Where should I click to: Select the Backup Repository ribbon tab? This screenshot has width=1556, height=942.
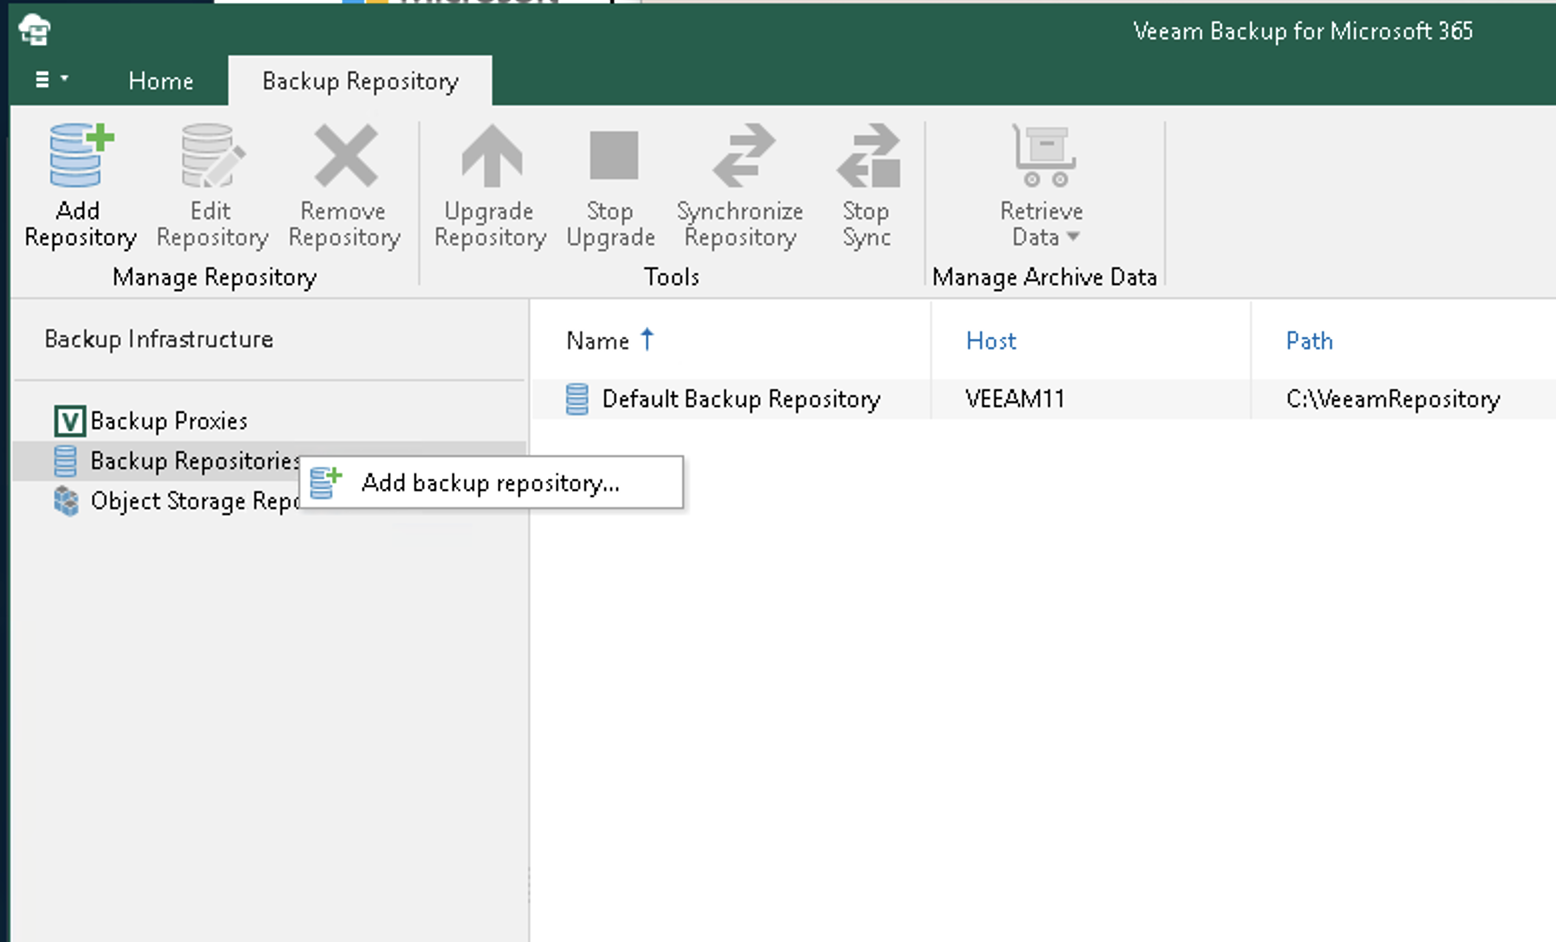point(360,81)
